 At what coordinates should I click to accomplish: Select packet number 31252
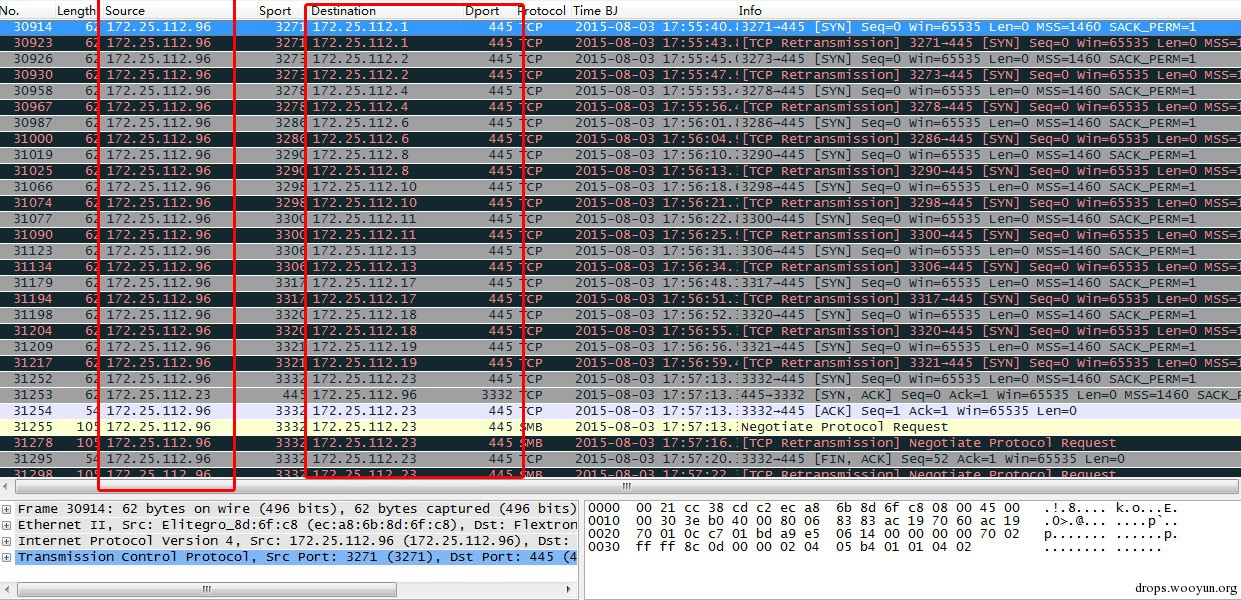[x=620, y=379]
